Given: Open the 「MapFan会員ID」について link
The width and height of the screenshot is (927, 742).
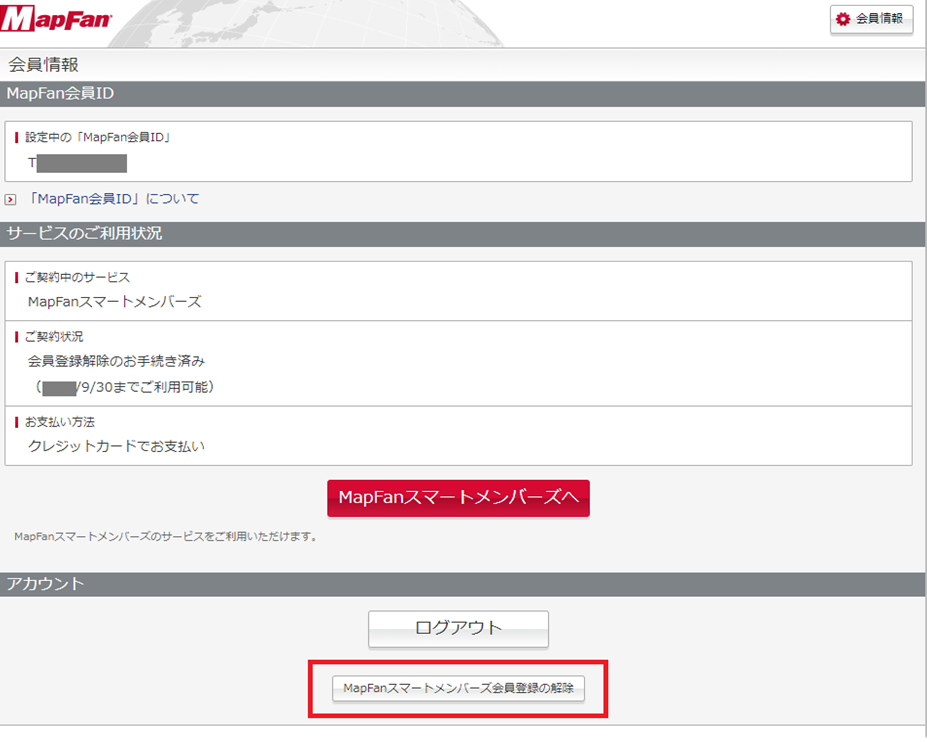Looking at the screenshot, I should click(x=114, y=199).
